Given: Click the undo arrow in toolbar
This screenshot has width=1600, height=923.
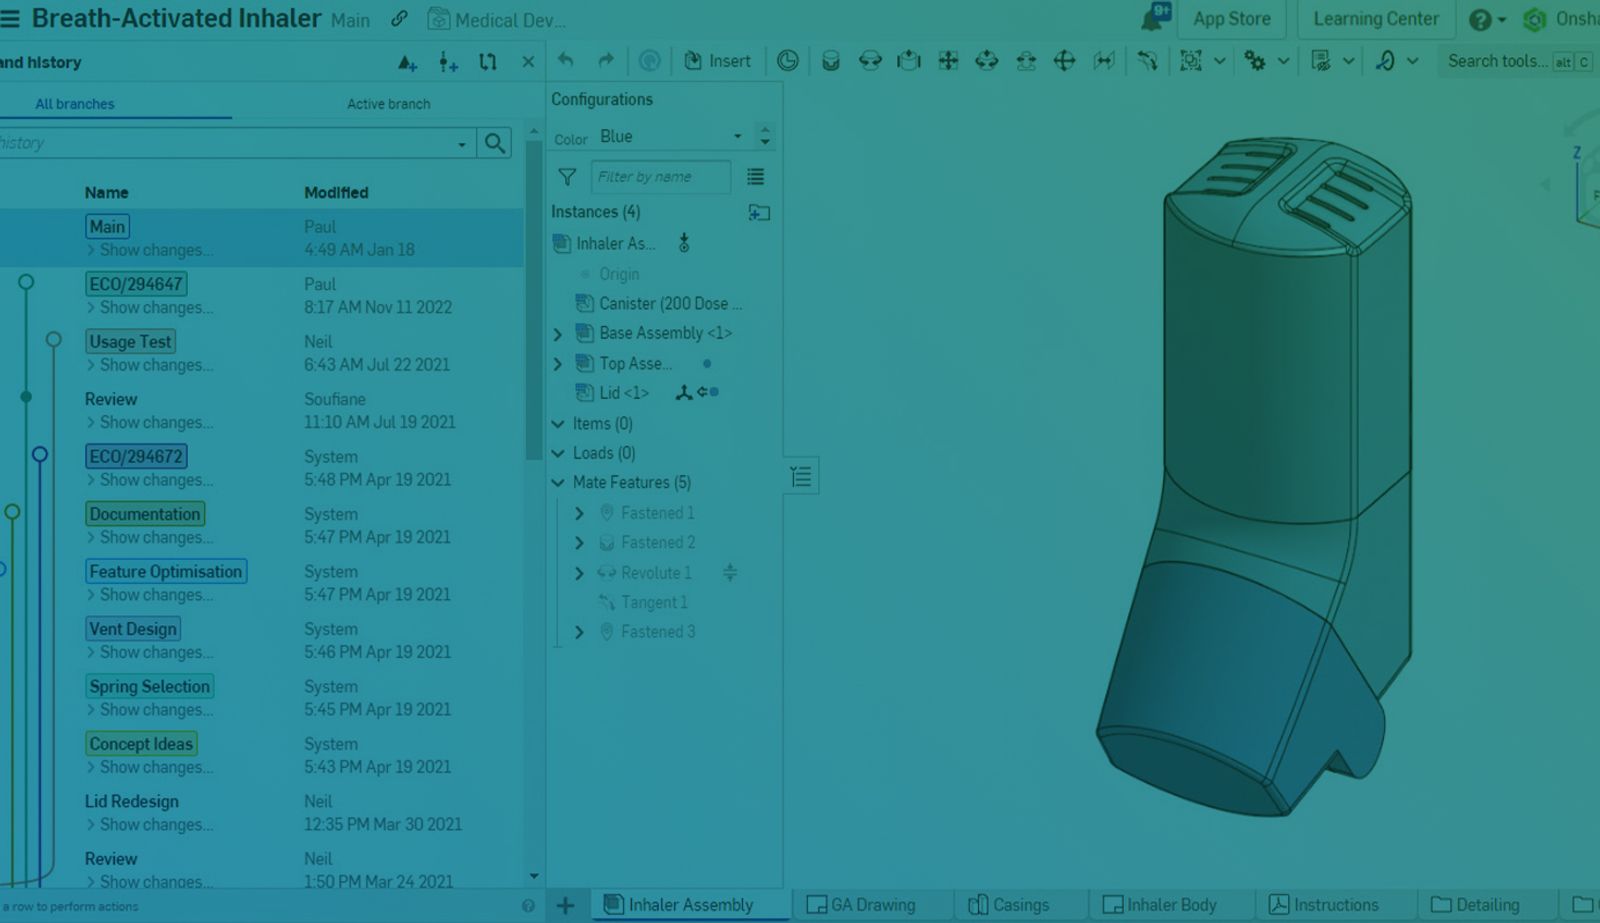Looking at the screenshot, I should pos(566,61).
